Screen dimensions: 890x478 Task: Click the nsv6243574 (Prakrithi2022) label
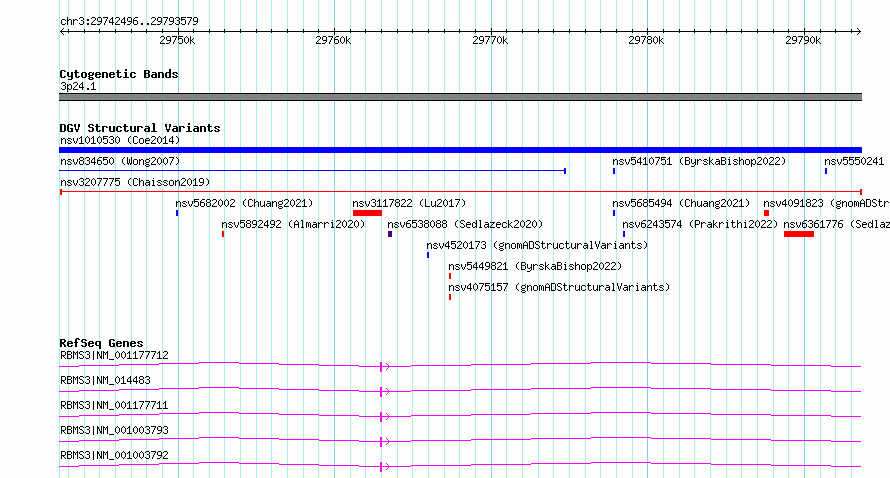[x=700, y=224]
